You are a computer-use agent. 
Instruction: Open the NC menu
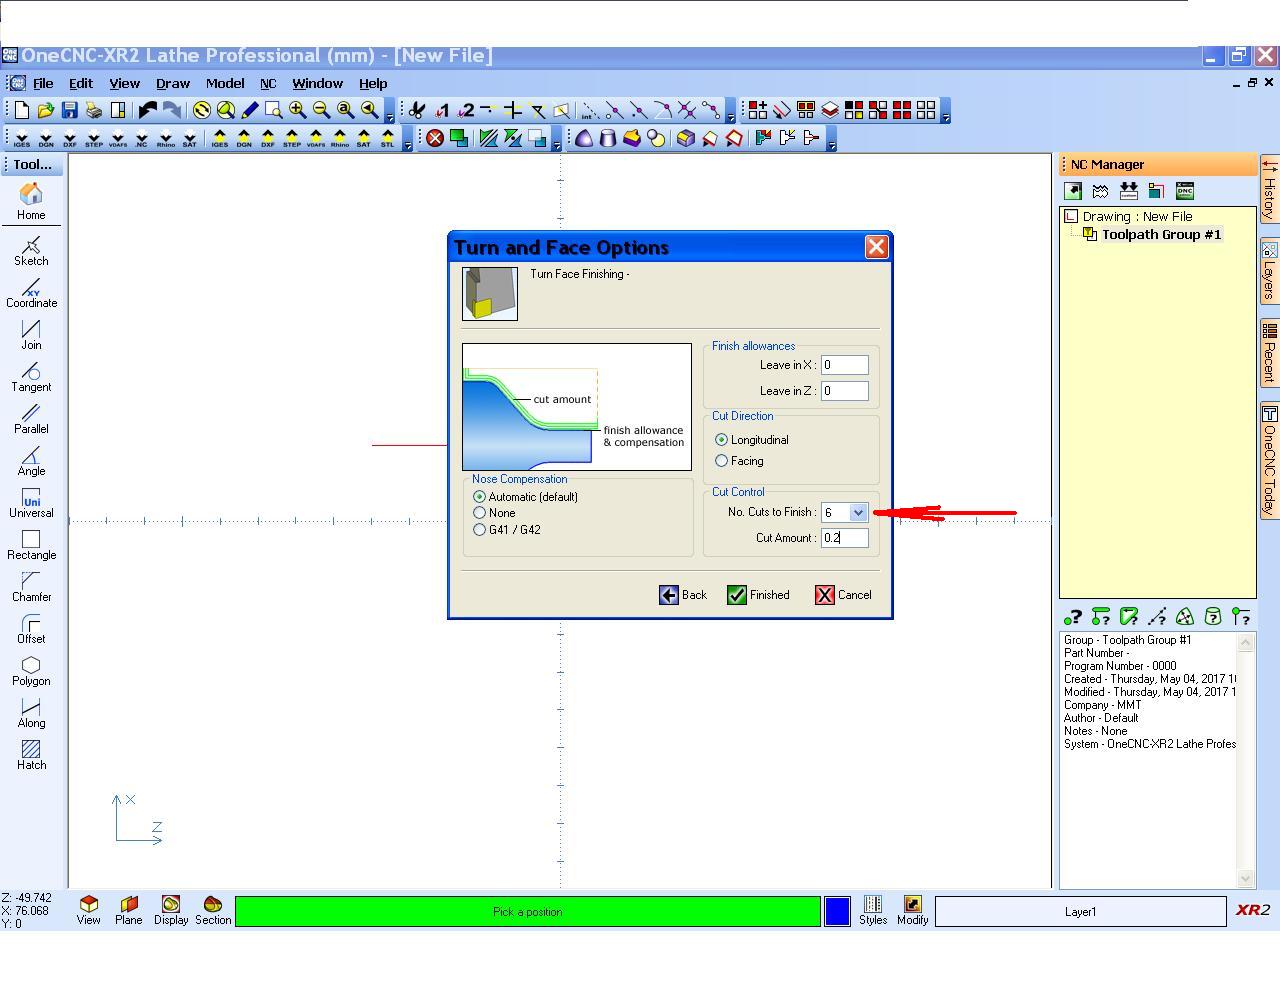pos(268,84)
